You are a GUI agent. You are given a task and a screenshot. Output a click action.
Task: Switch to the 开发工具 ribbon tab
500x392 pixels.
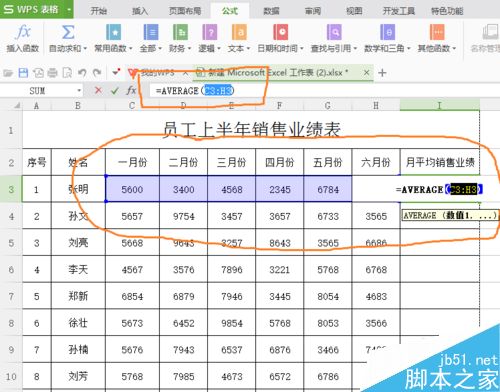(399, 11)
